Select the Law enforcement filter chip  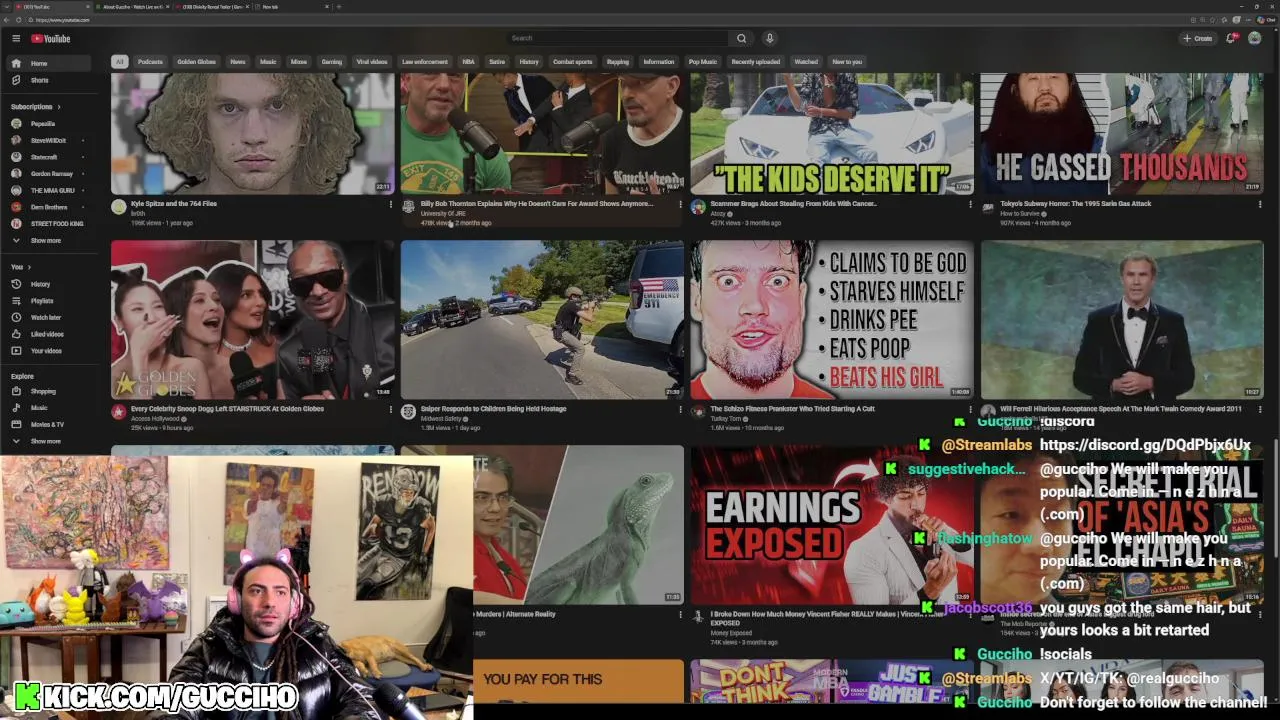pyautogui.click(x=425, y=62)
